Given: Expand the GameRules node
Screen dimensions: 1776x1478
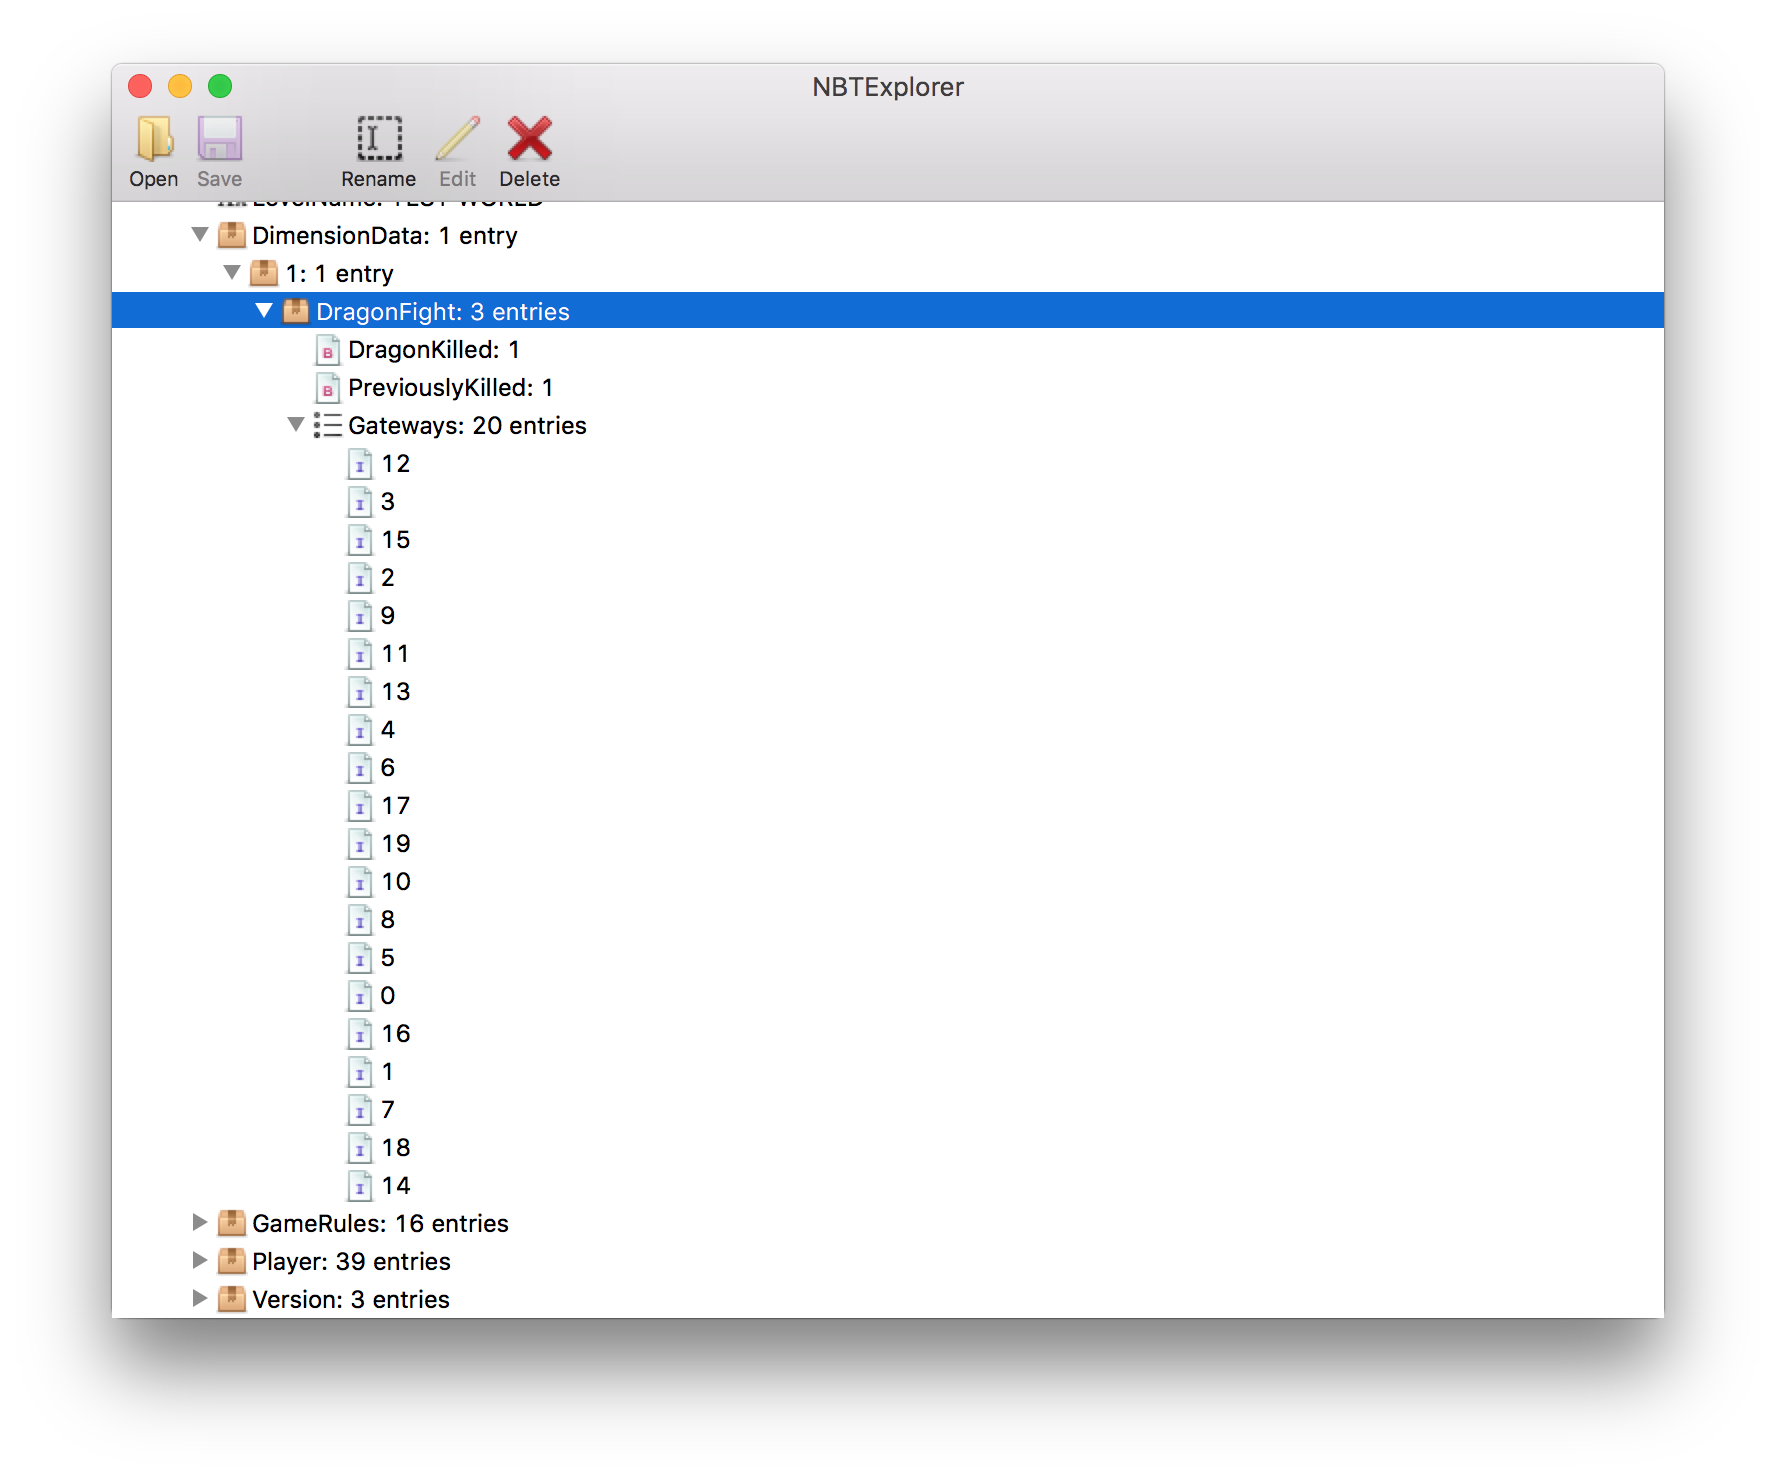Looking at the screenshot, I should pyautogui.click(x=200, y=1222).
